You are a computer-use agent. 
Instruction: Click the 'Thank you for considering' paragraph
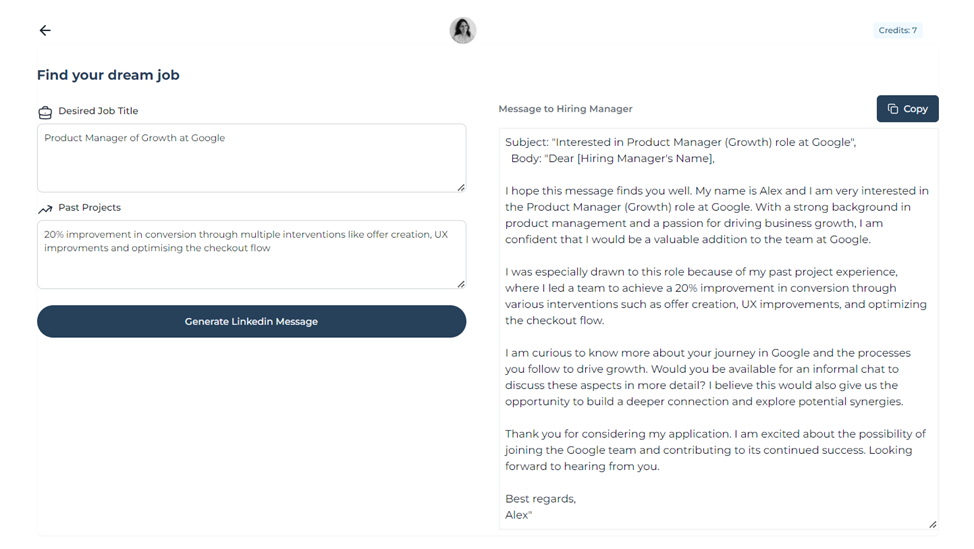tap(715, 450)
